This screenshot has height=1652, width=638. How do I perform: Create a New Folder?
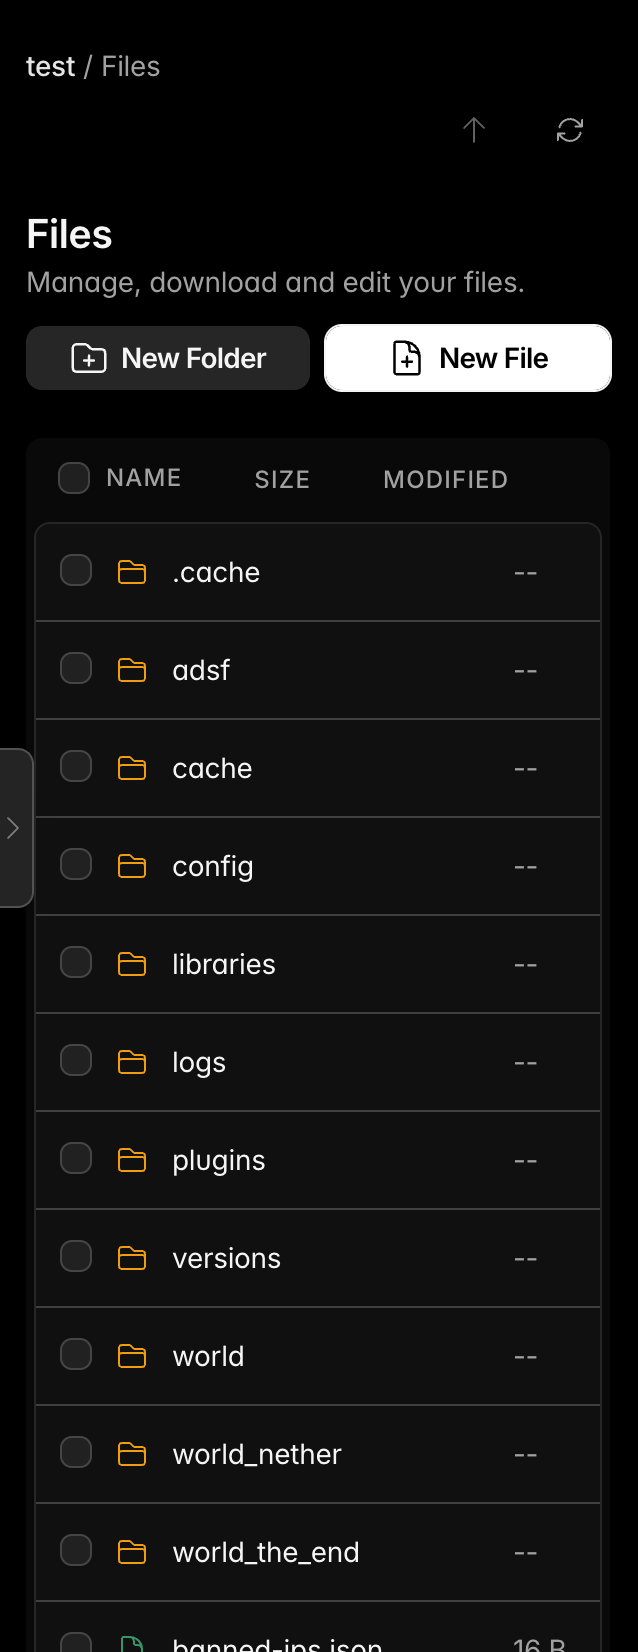coord(168,358)
